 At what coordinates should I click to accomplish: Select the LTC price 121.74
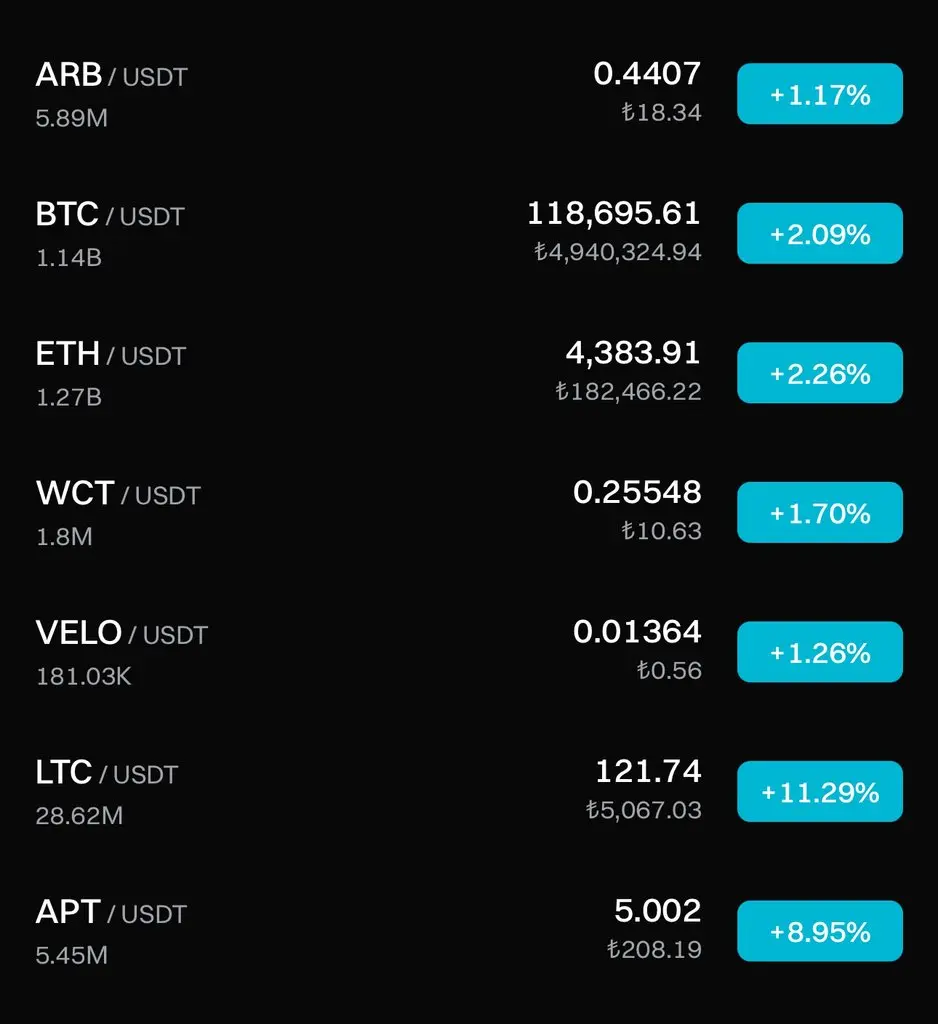[x=648, y=771]
